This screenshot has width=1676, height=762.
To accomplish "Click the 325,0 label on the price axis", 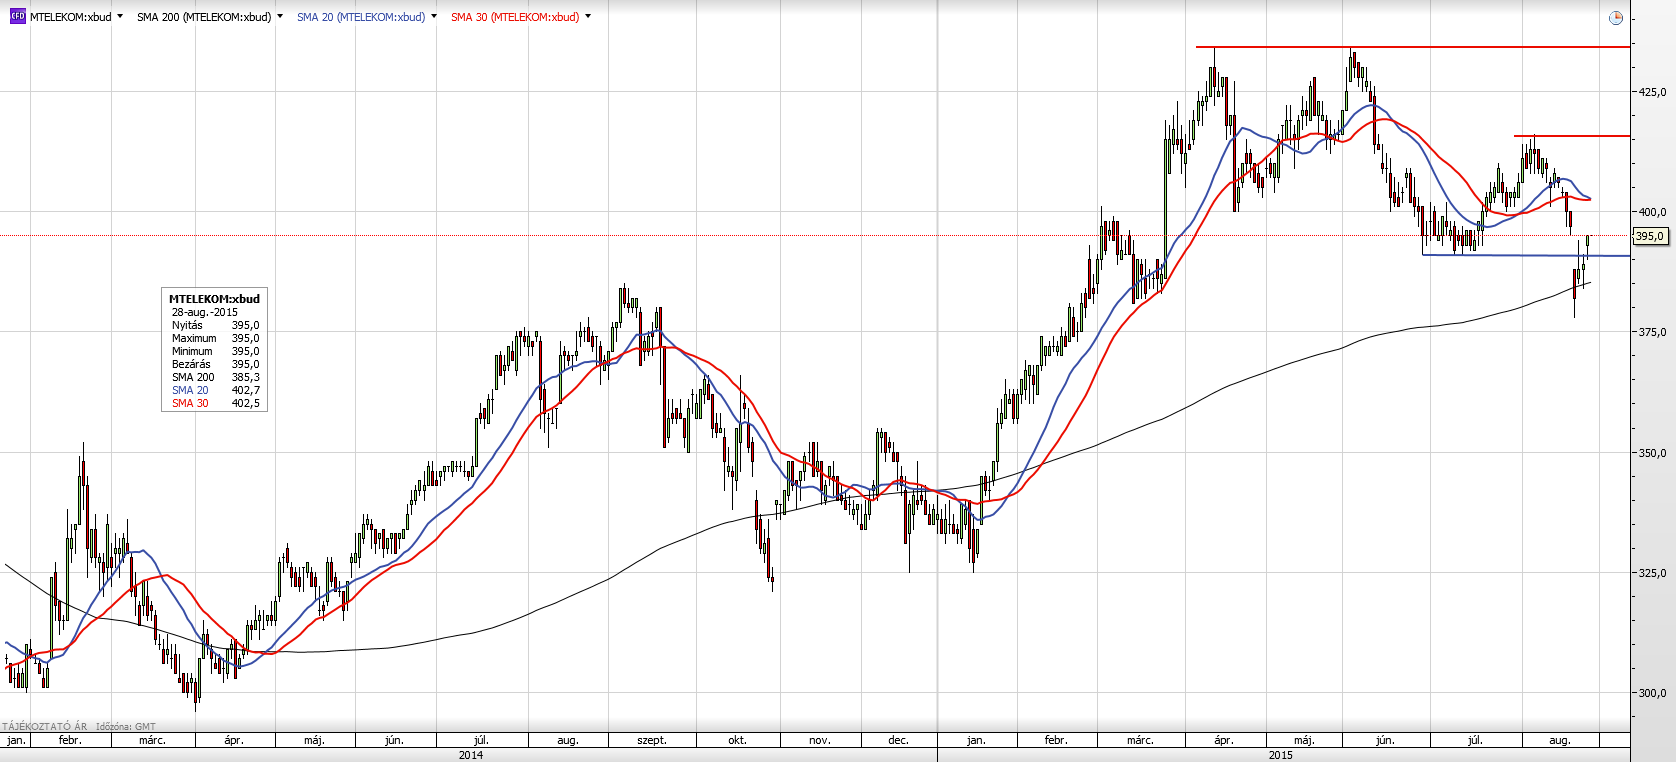I will point(1652,573).
